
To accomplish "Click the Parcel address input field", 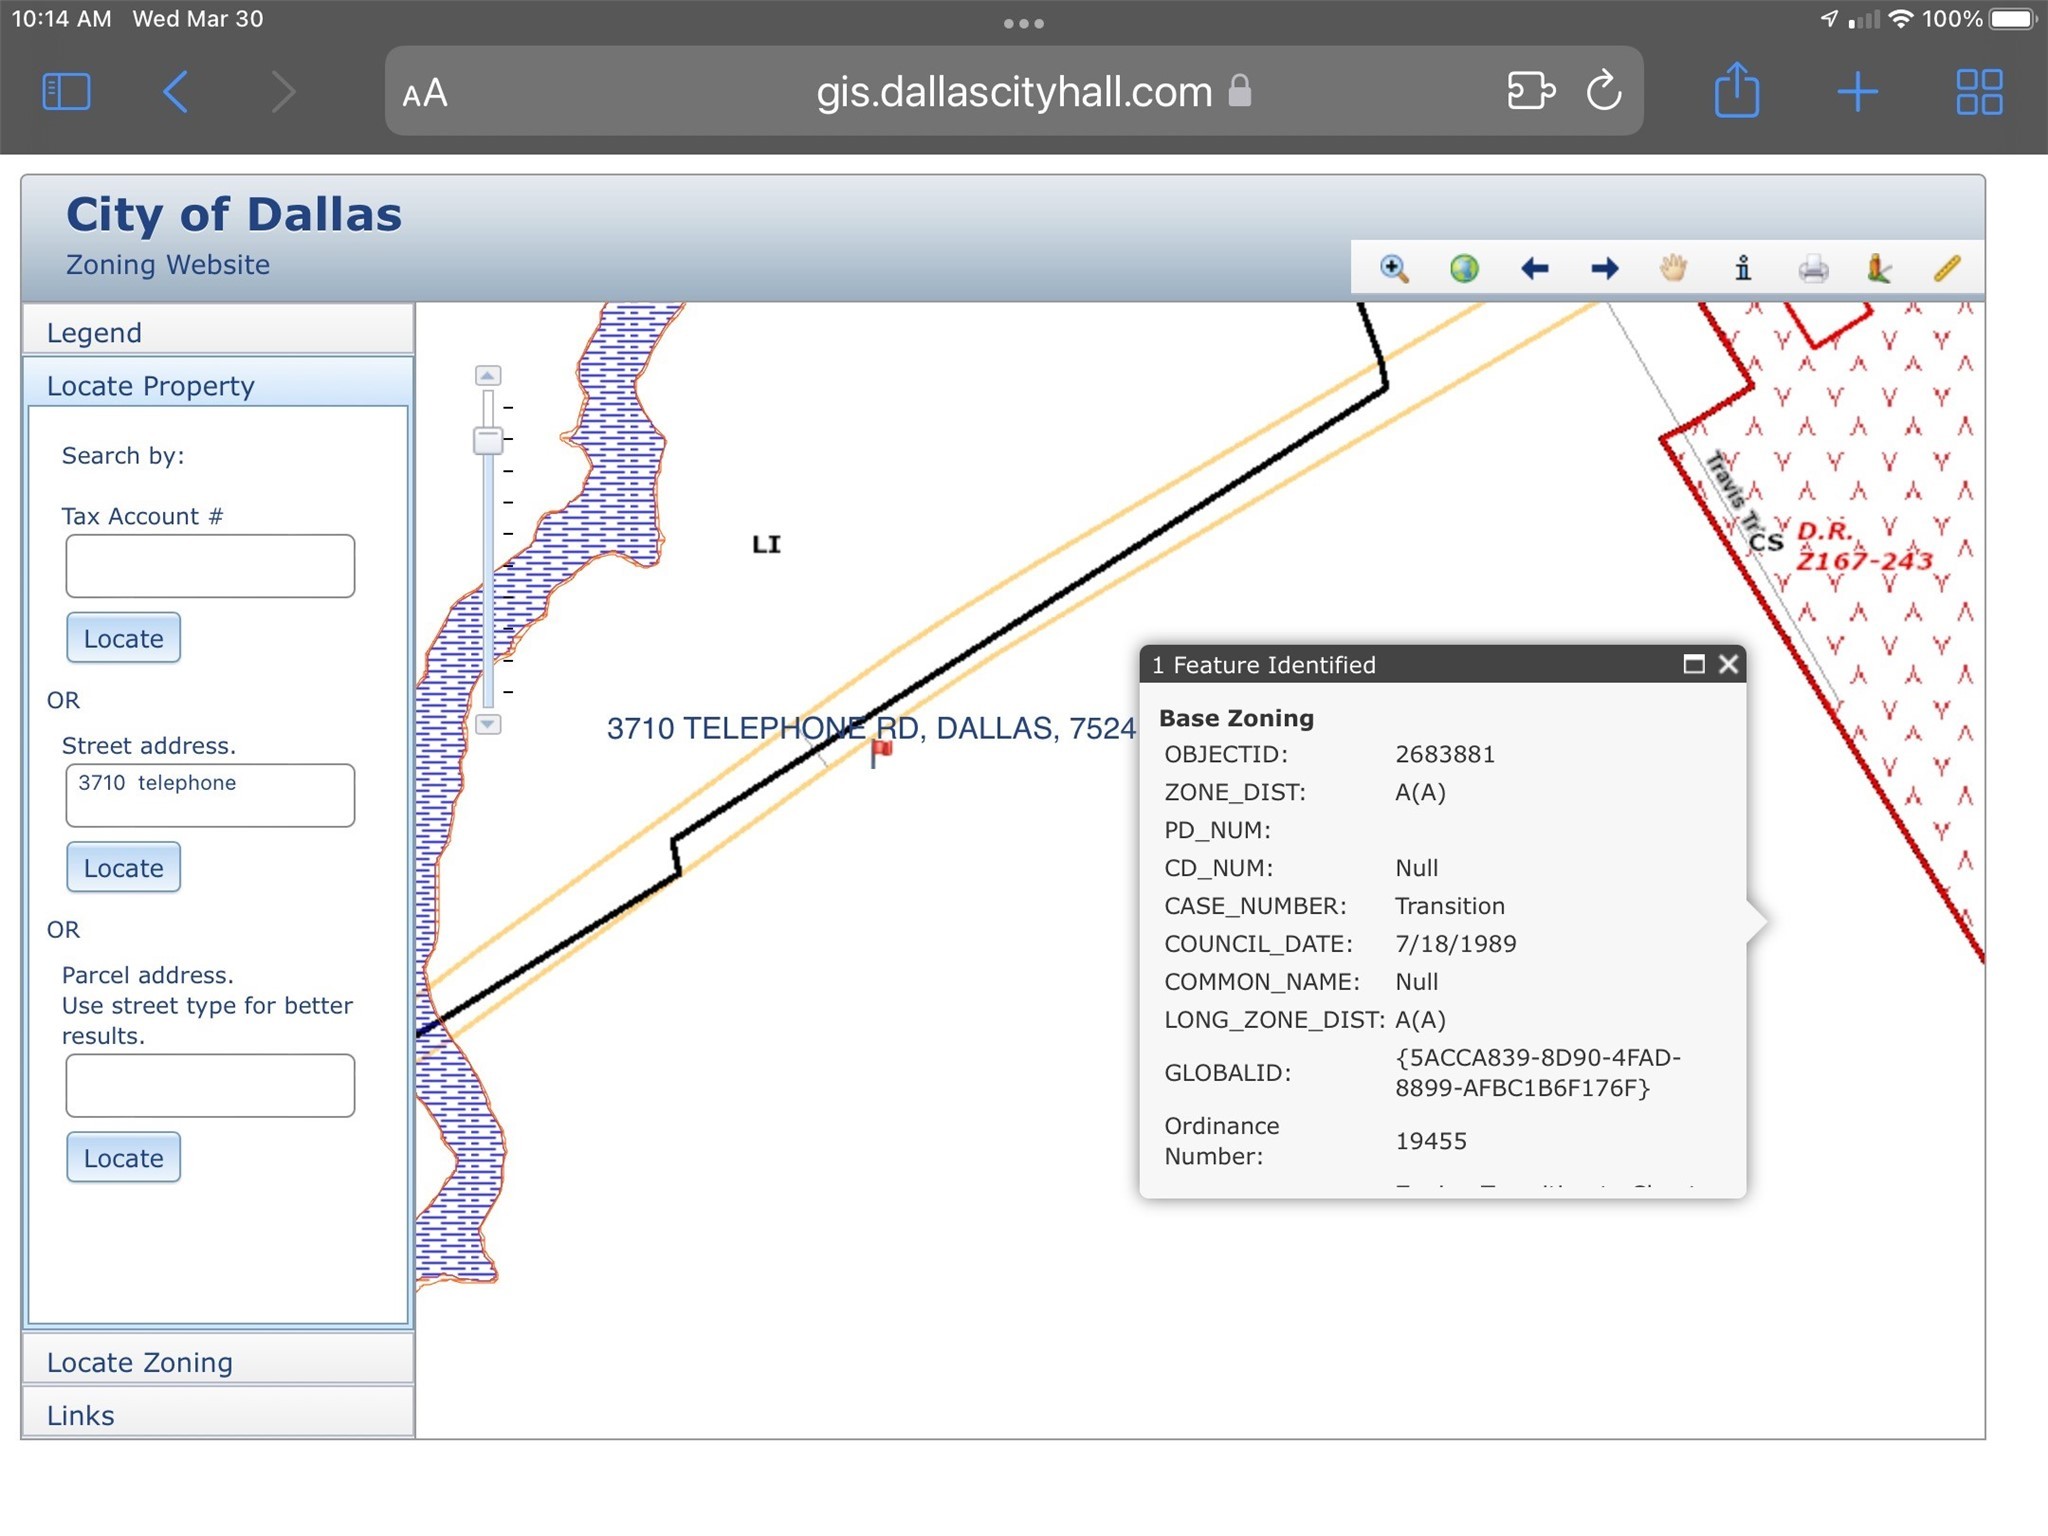I will 210,1085.
